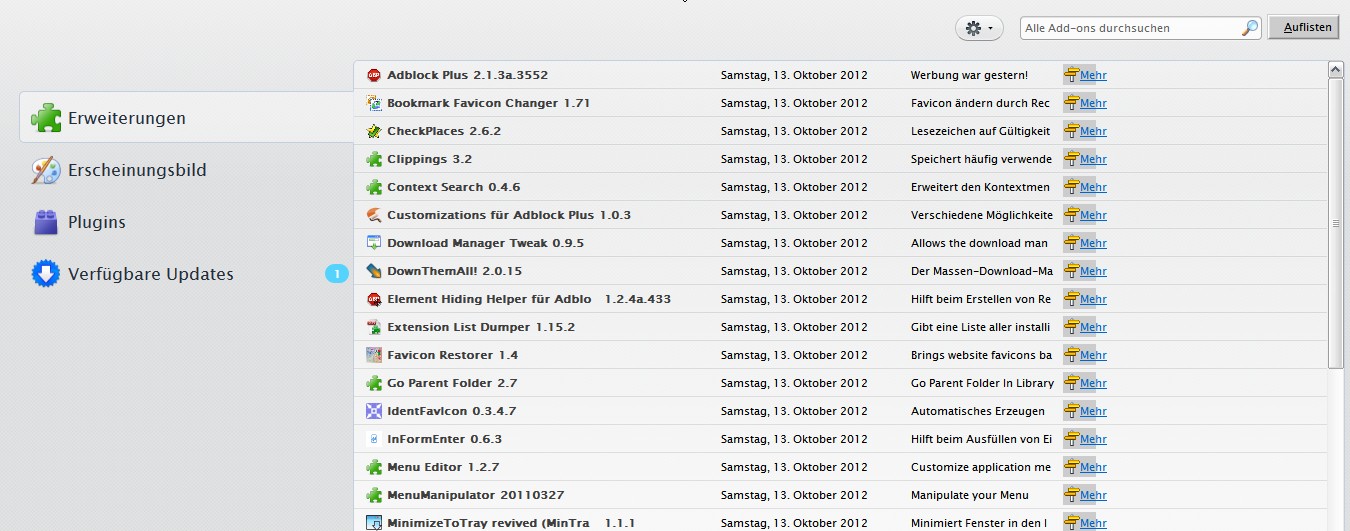Click the Adblock Plus extension icon

pos(374,75)
